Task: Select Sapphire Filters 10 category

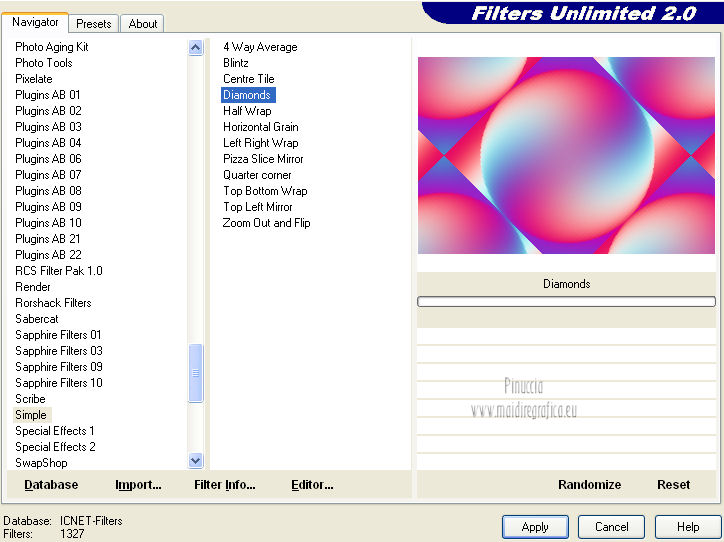Action: pos(59,383)
